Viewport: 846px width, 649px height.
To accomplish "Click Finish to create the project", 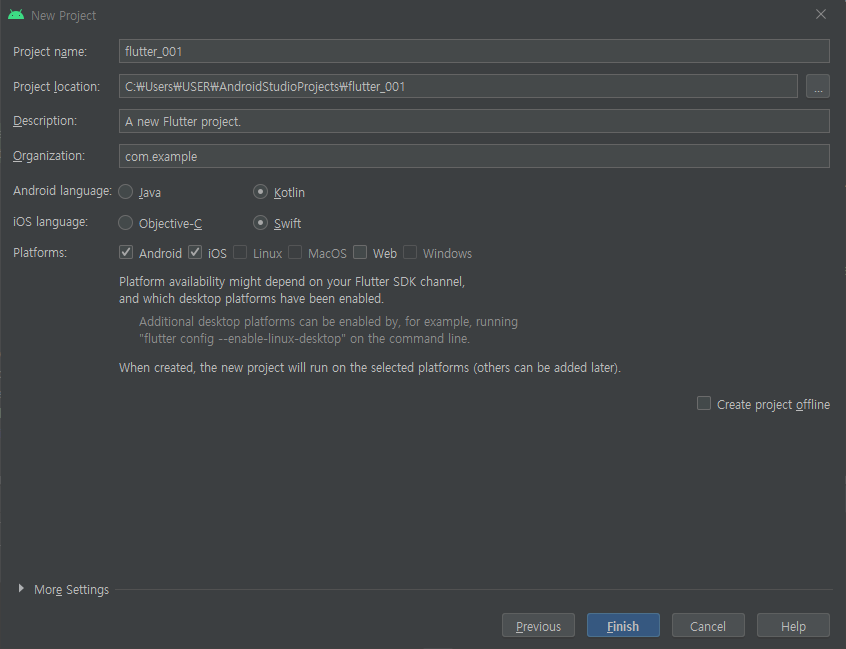I will pyautogui.click(x=623, y=626).
